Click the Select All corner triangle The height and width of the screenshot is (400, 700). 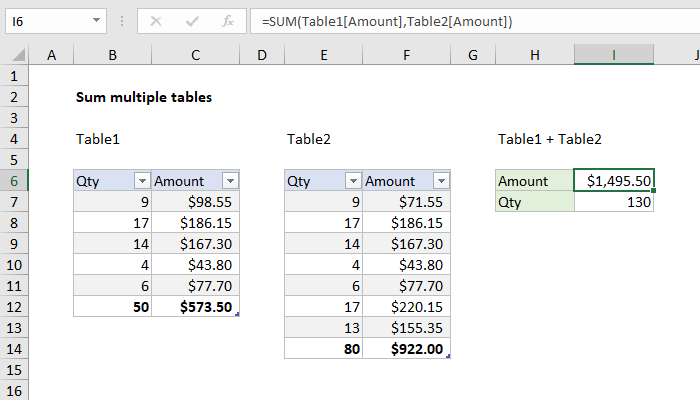coord(16,55)
